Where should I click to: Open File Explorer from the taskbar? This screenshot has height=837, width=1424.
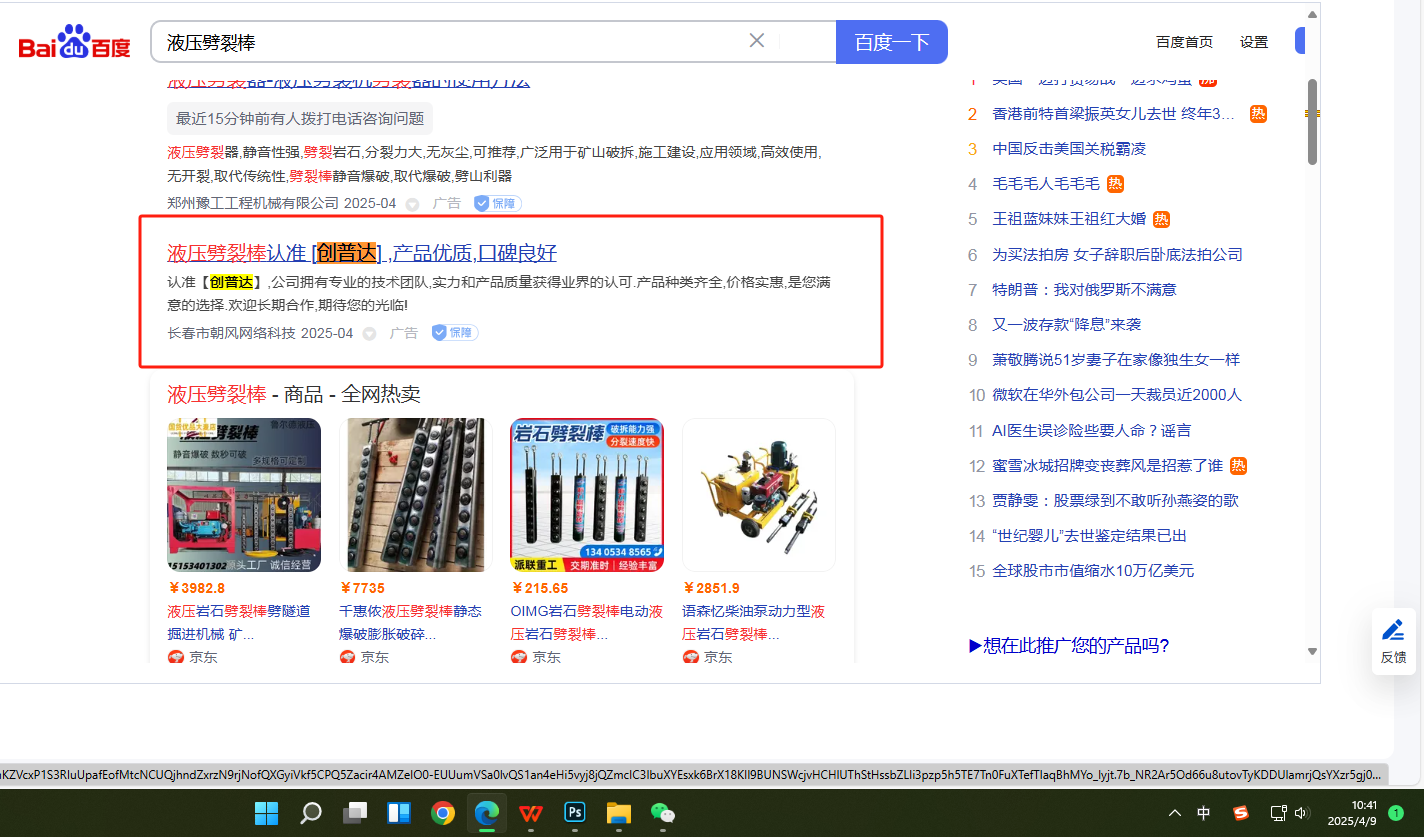[619, 813]
